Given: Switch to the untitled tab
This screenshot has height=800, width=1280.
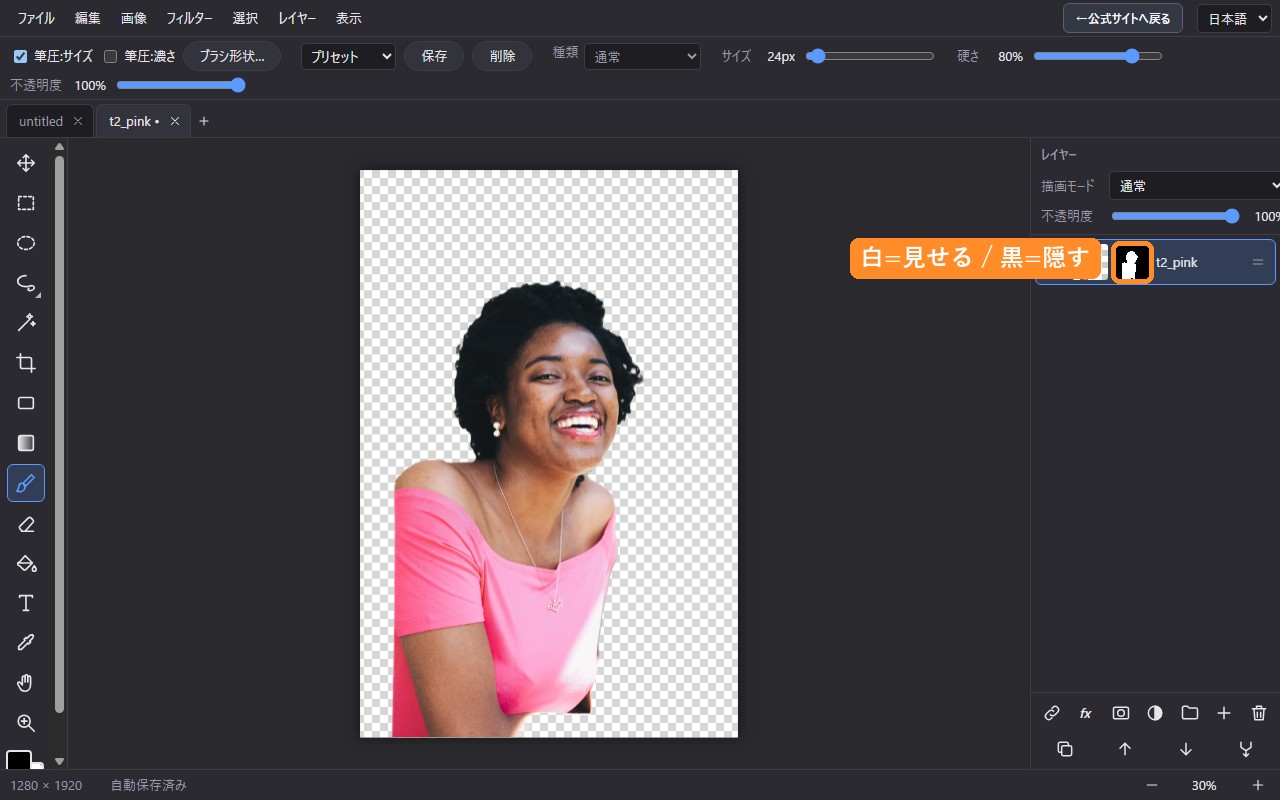Looking at the screenshot, I should tap(41, 121).
